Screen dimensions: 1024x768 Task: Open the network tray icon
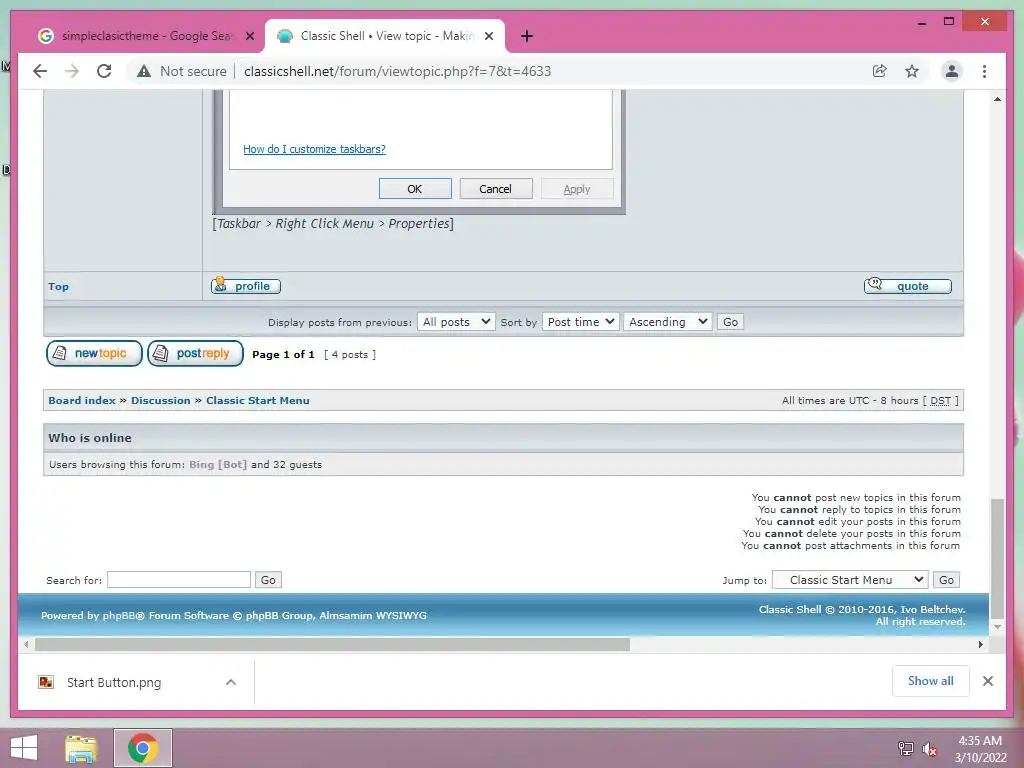tap(906, 749)
